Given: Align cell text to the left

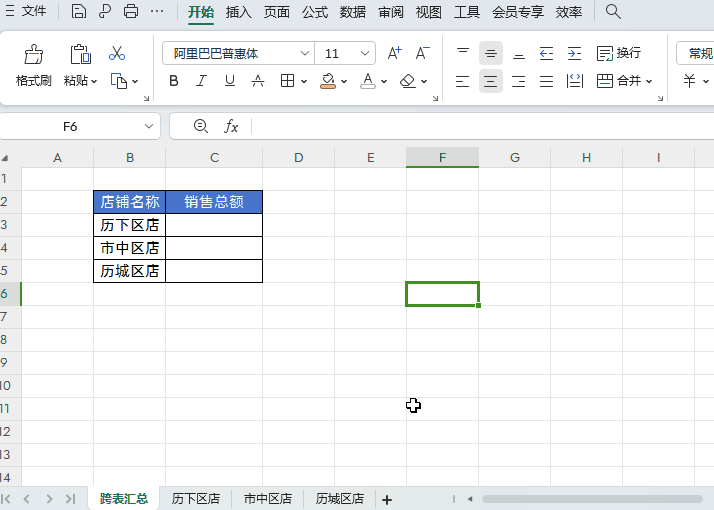Looking at the screenshot, I should 463,81.
